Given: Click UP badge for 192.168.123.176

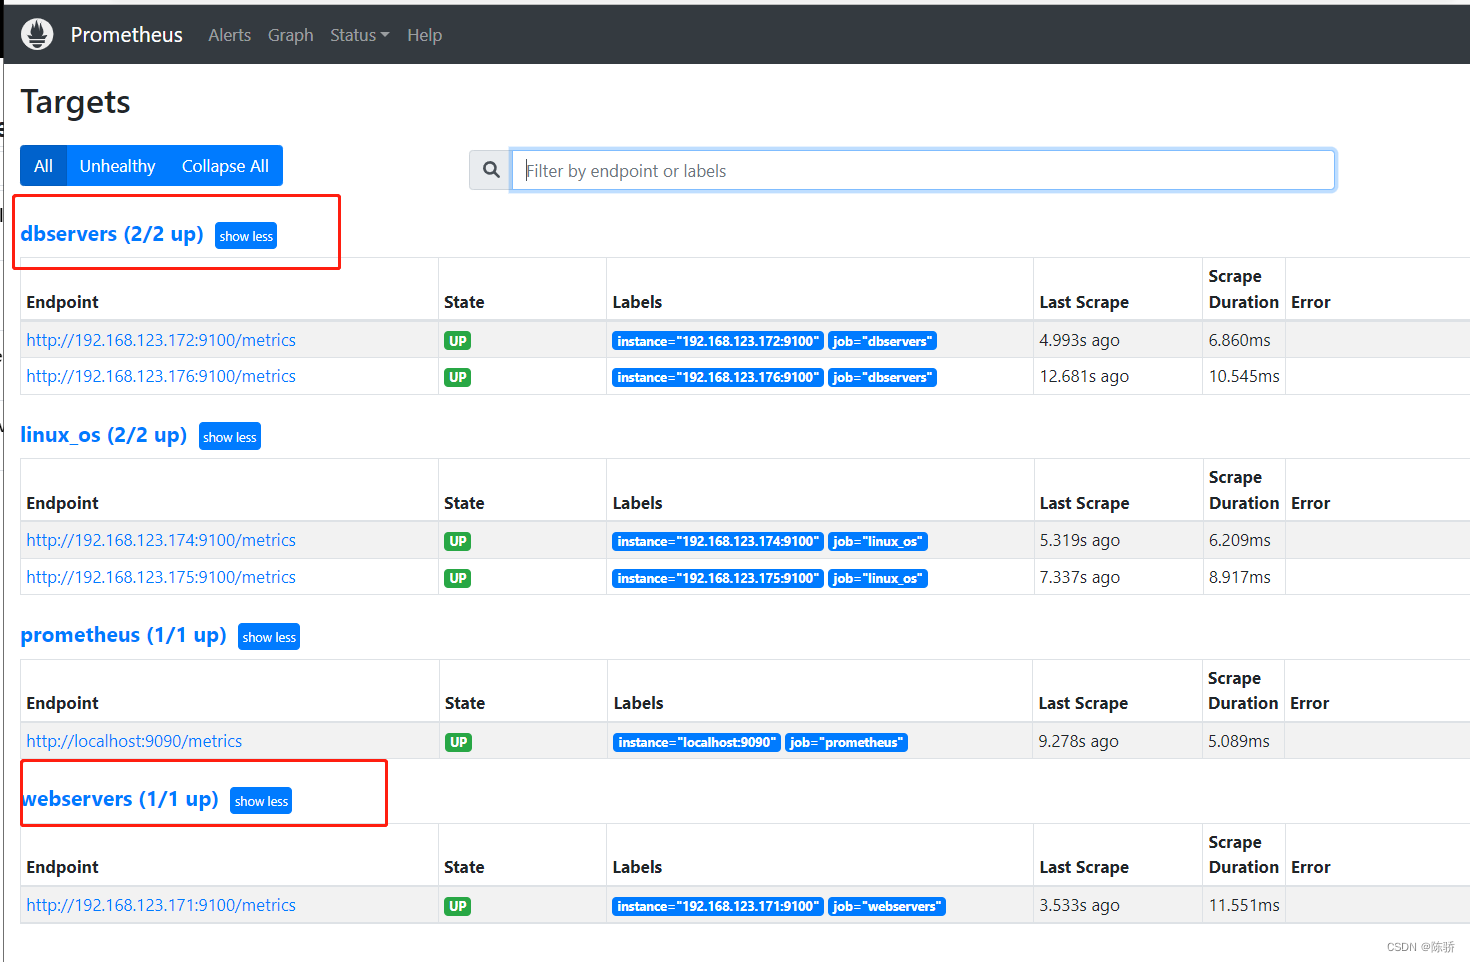Looking at the screenshot, I should pos(458,377).
